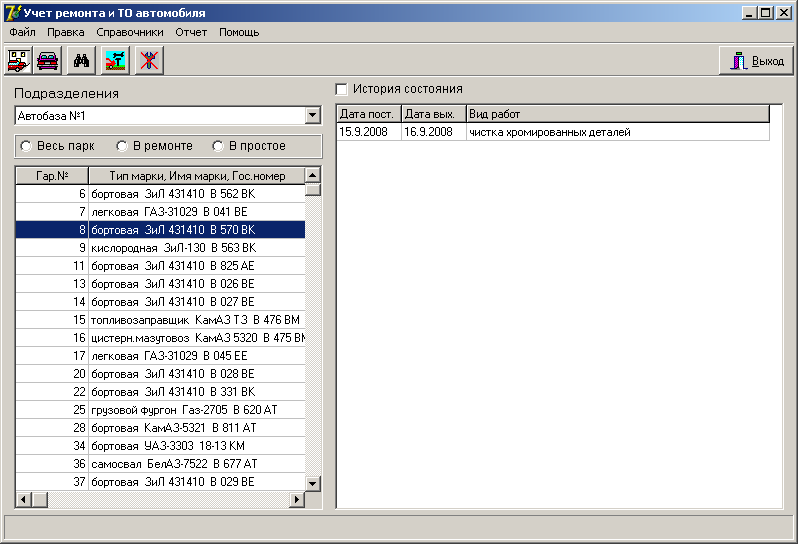Click the red car toolbar icon
The width and height of the screenshot is (798, 544).
tap(47, 61)
